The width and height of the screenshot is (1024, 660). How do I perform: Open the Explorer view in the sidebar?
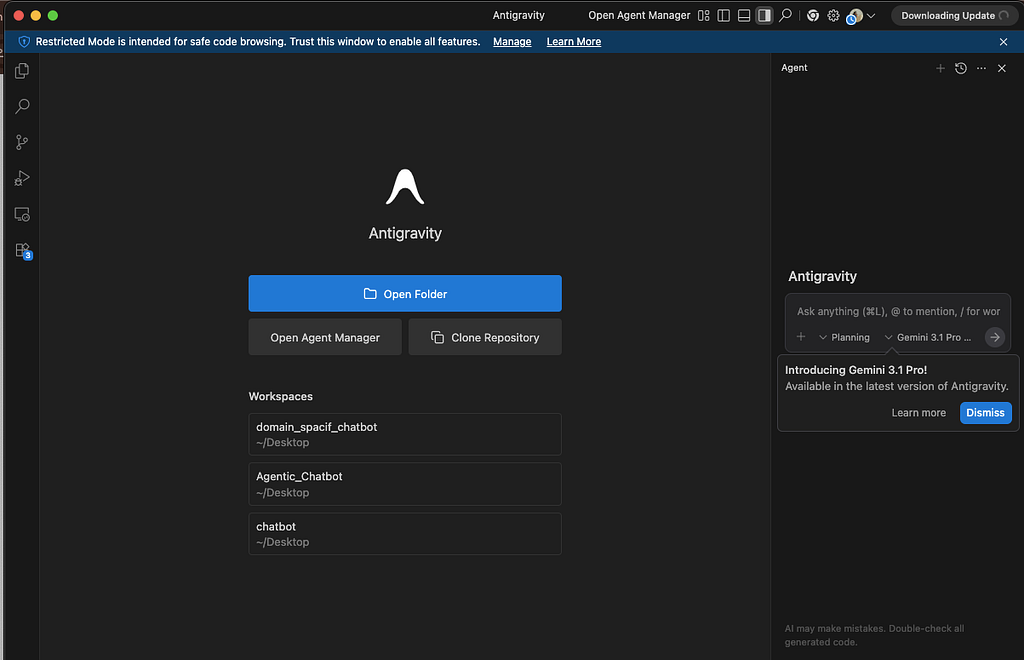point(22,70)
